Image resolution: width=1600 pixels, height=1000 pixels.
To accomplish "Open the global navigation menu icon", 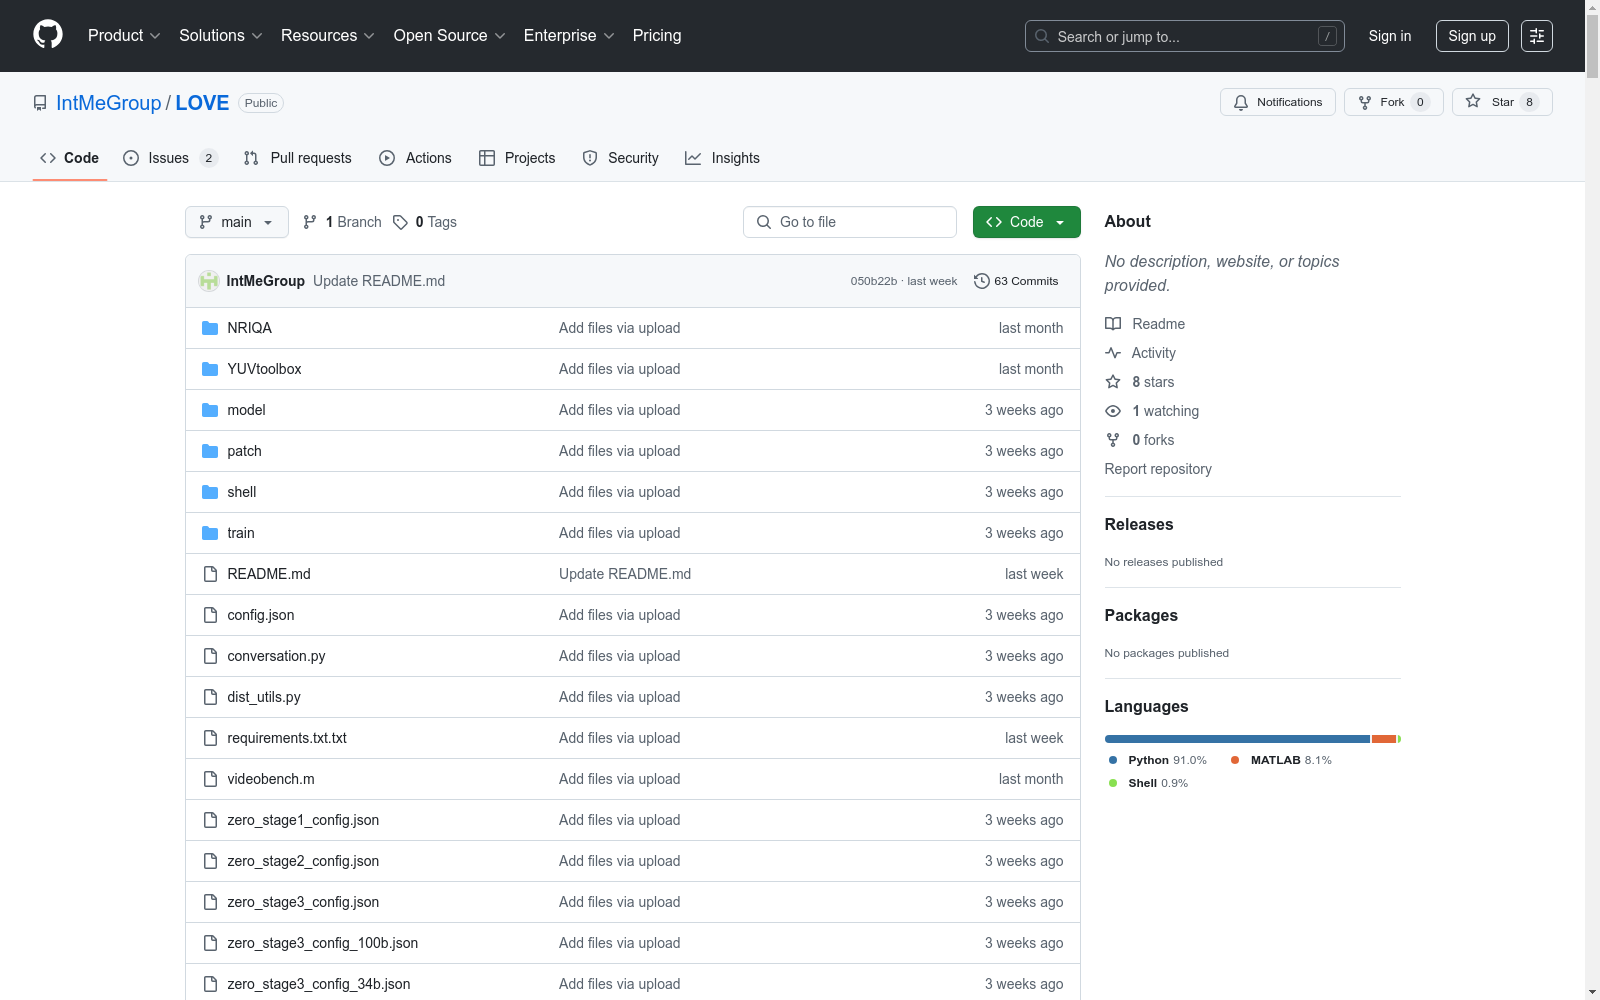I will click(x=1537, y=36).
